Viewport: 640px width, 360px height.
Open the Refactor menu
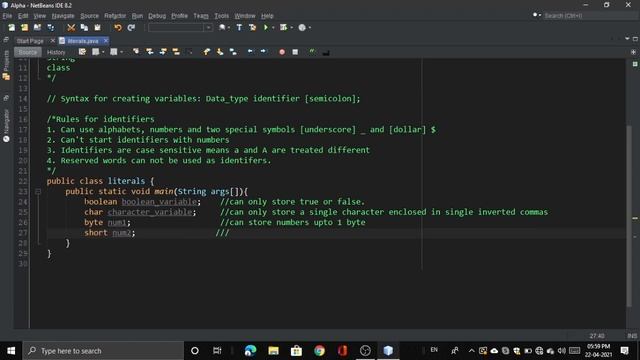tap(115, 16)
